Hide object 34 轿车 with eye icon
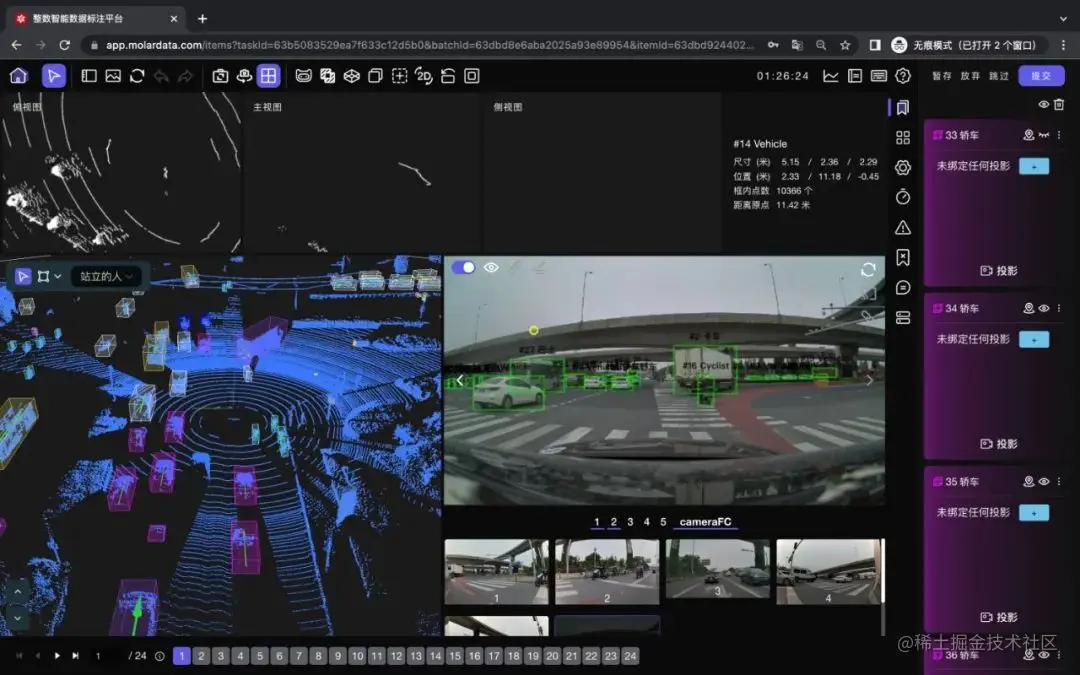 (1044, 309)
